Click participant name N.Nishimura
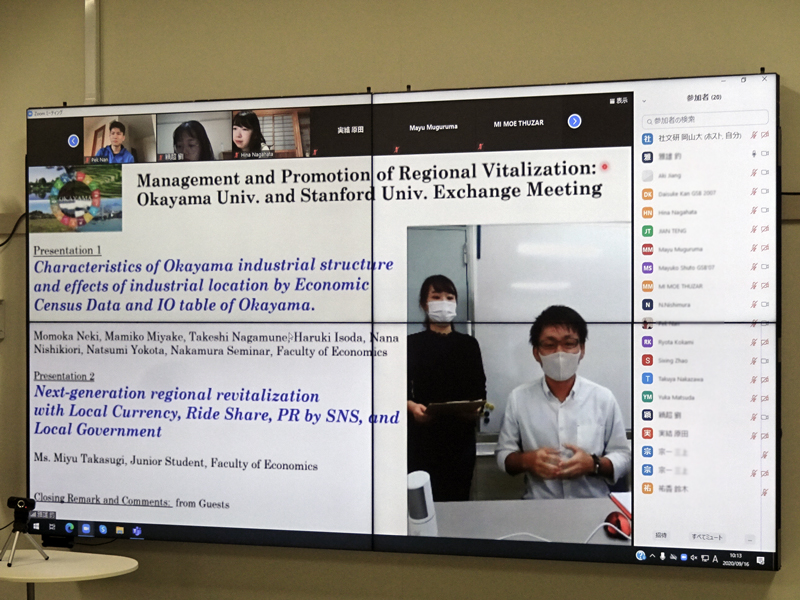 (674, 305)
